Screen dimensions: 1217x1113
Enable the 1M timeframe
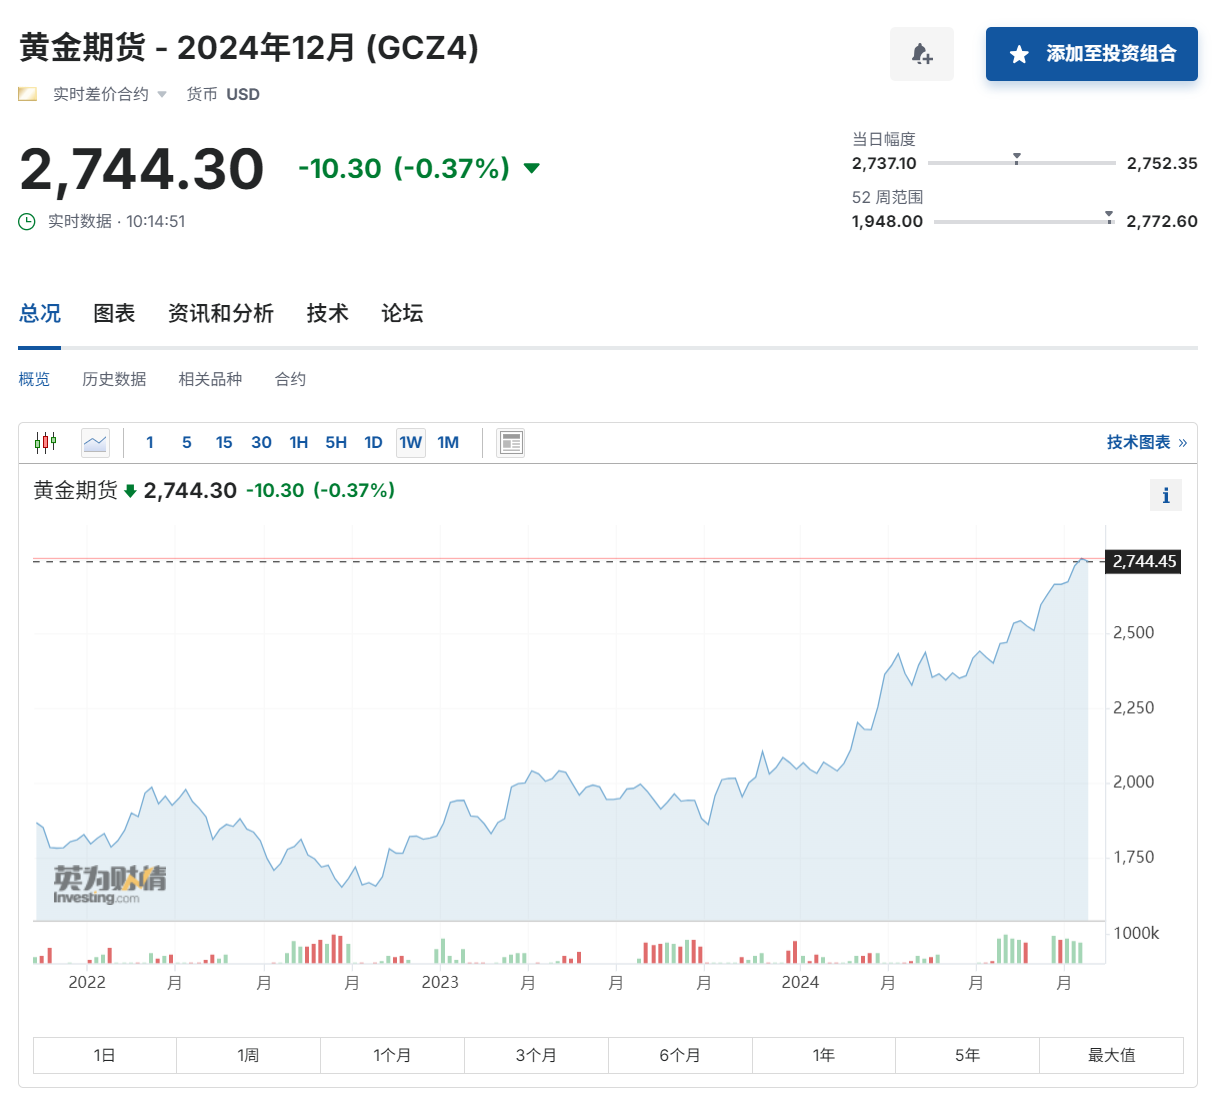pos(447,441)
